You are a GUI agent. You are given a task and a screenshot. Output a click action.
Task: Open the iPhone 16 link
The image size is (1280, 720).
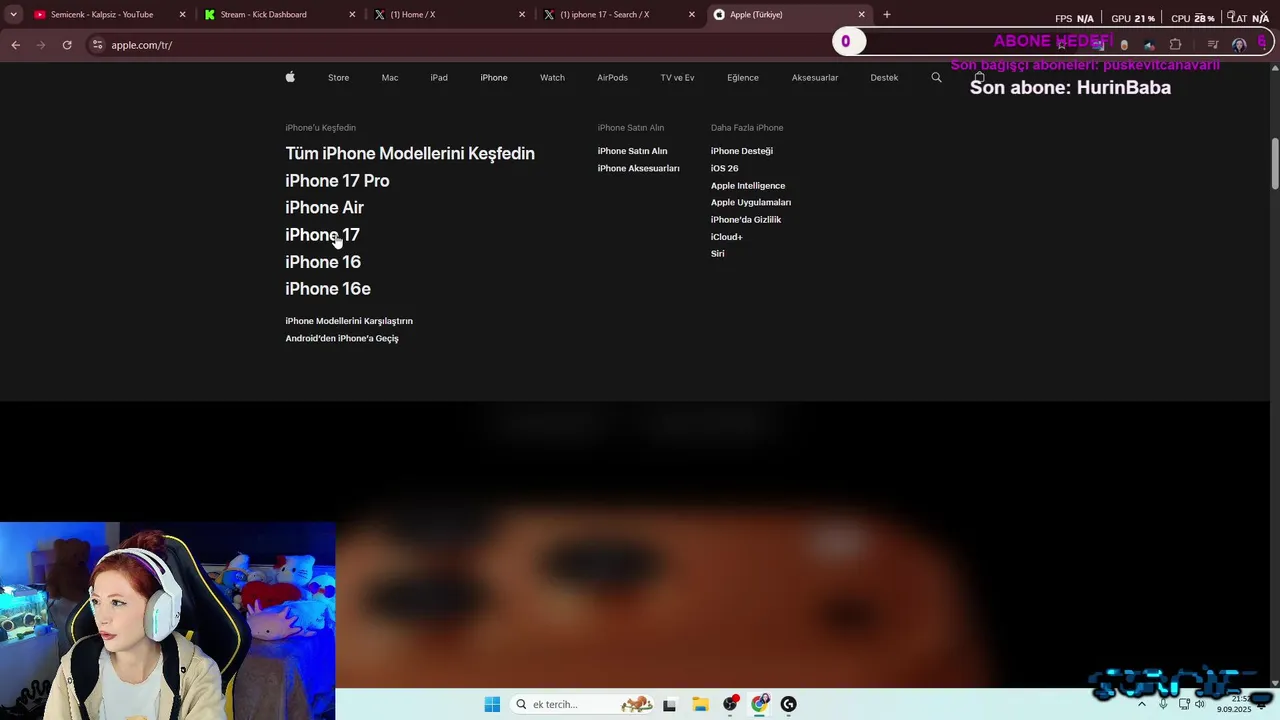coord(323,262)
